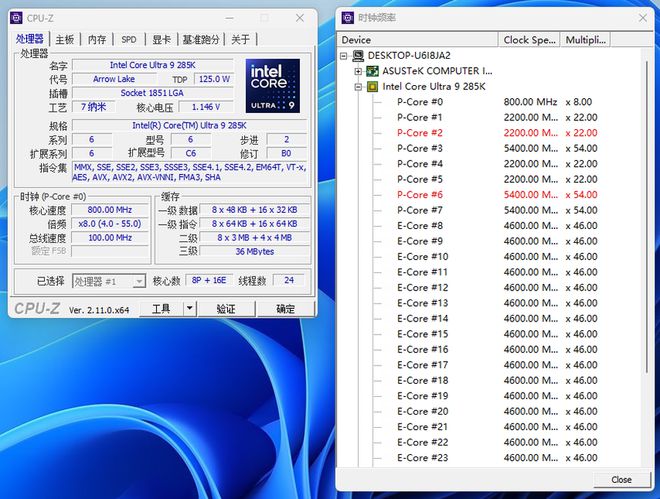Click the Intel Core Ultra 9 logo
Image resolution: width=660 pixels, height=499 pixels.
coord(273,86)
